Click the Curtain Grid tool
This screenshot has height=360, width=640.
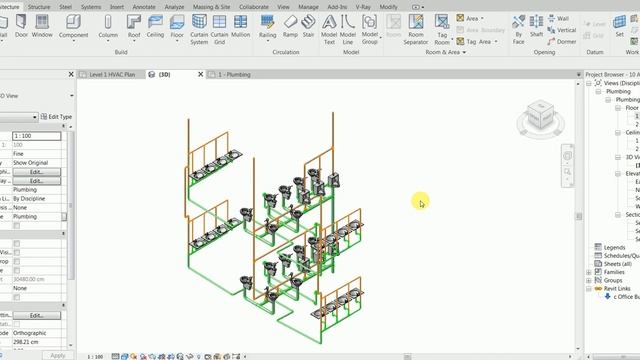click(219, 29)
